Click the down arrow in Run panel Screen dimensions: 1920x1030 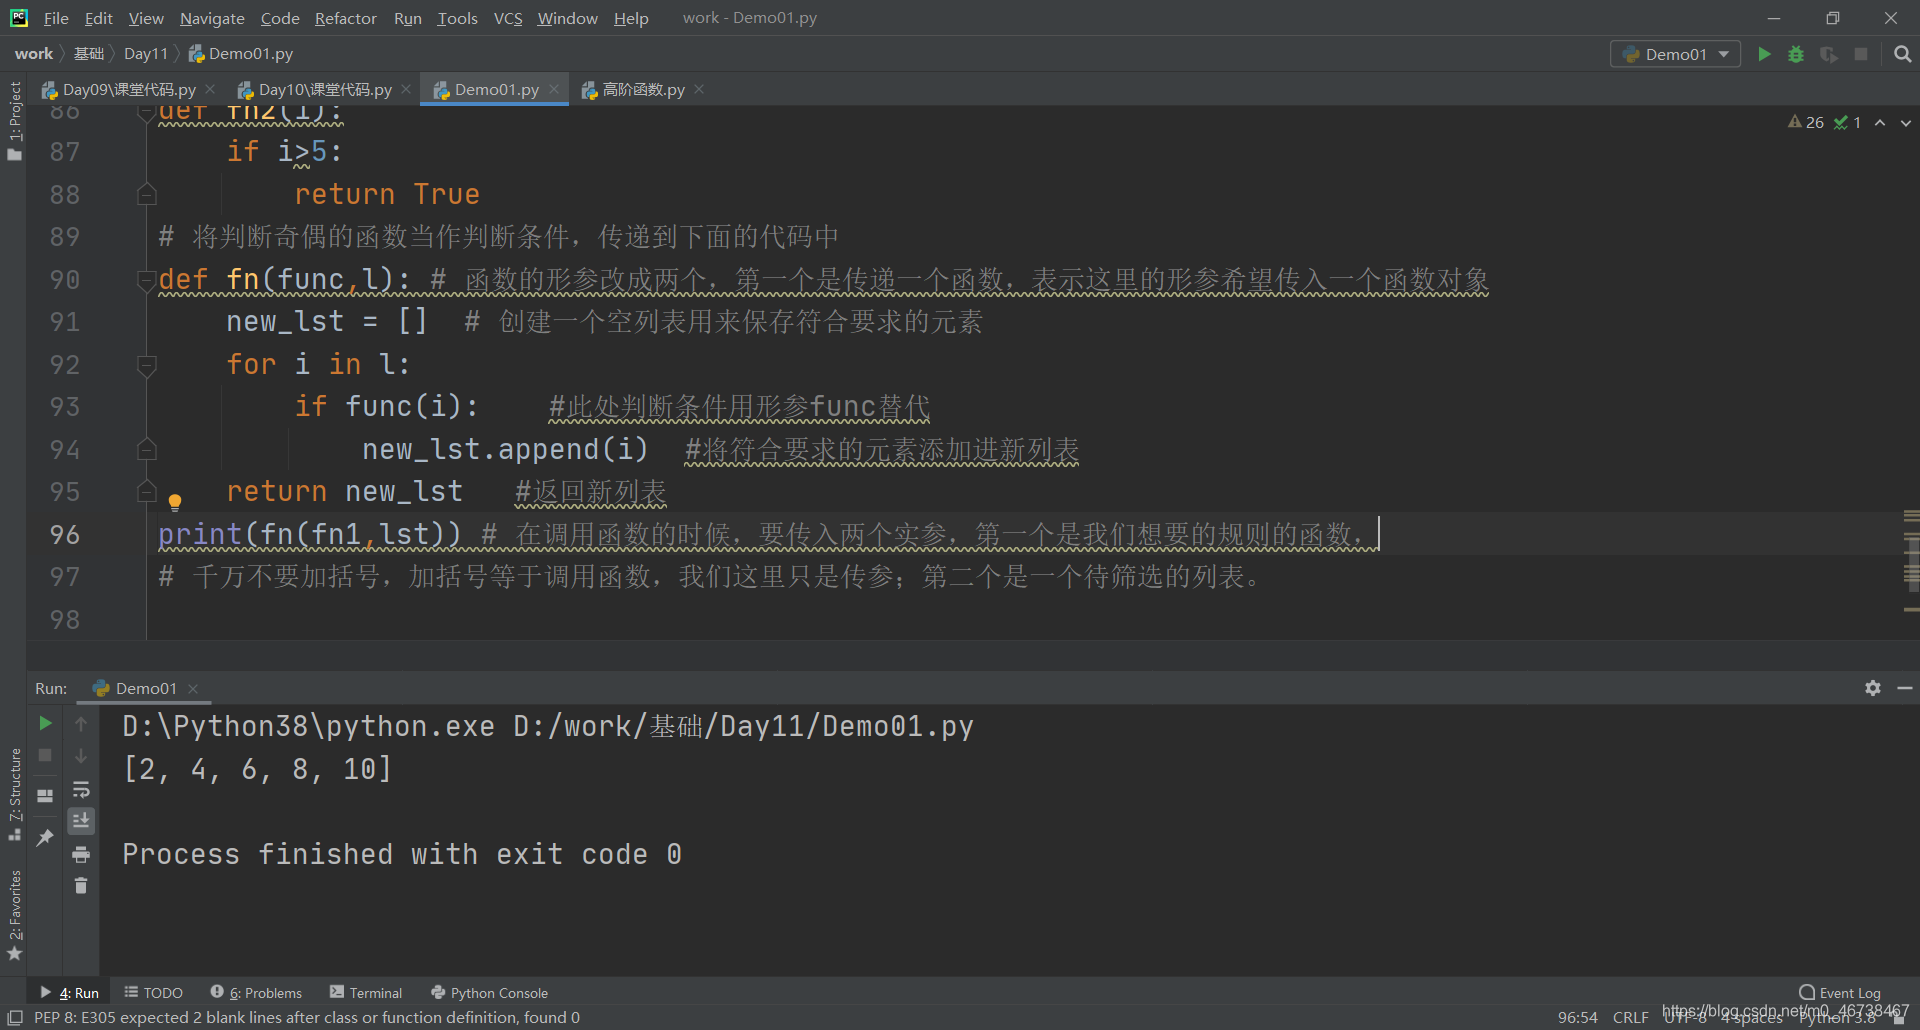pyautogui.click(x=81, y=755)
